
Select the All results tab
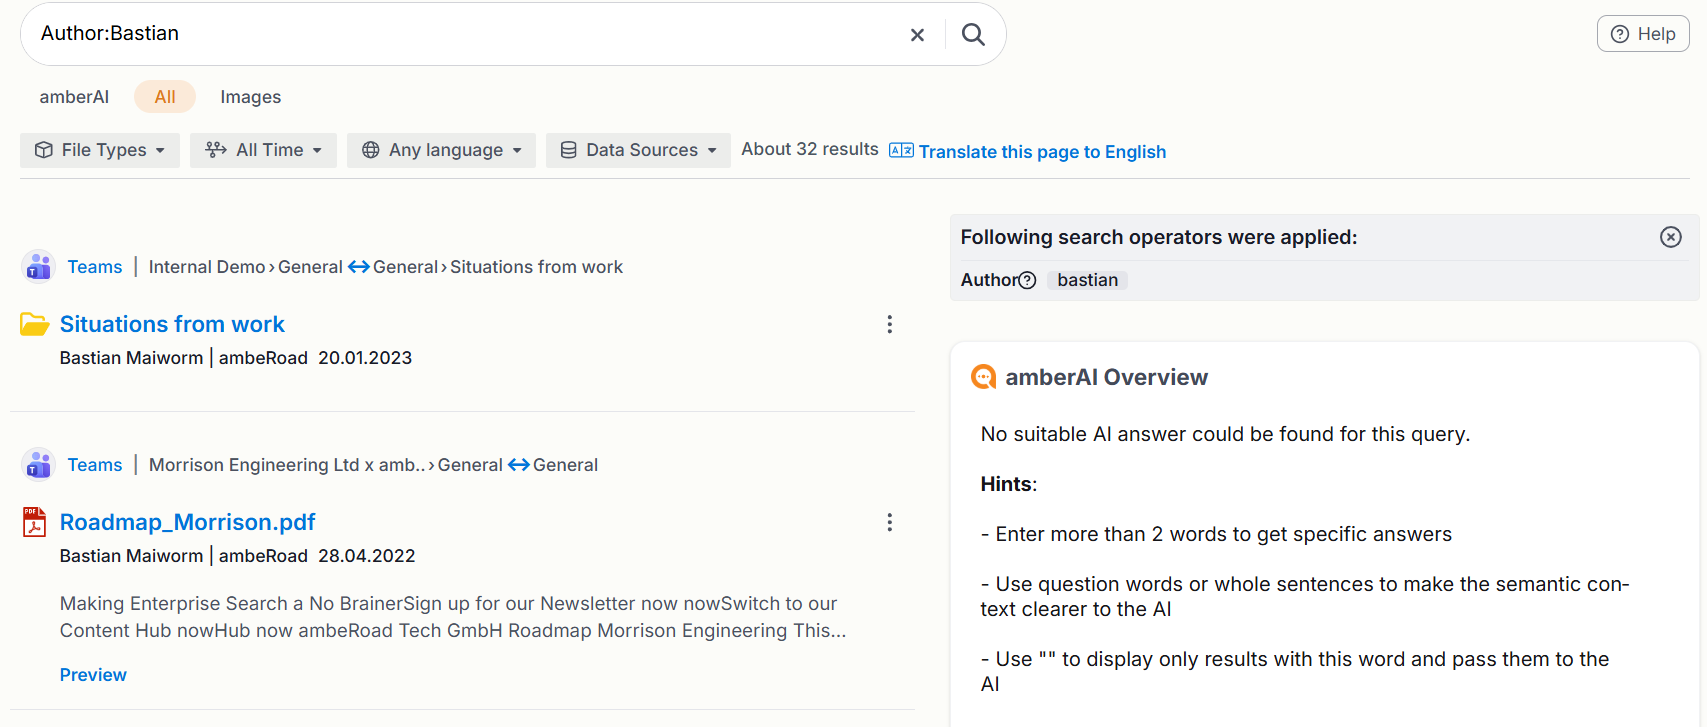(x=165, y=97)
